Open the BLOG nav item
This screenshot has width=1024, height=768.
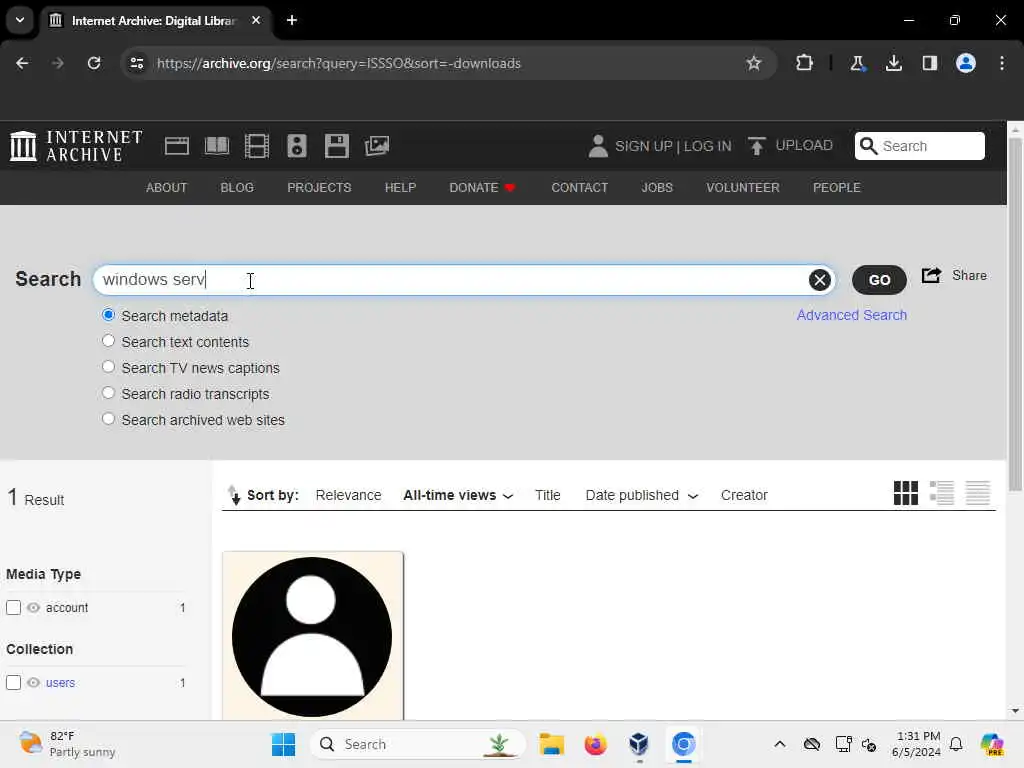coord(237,188)
